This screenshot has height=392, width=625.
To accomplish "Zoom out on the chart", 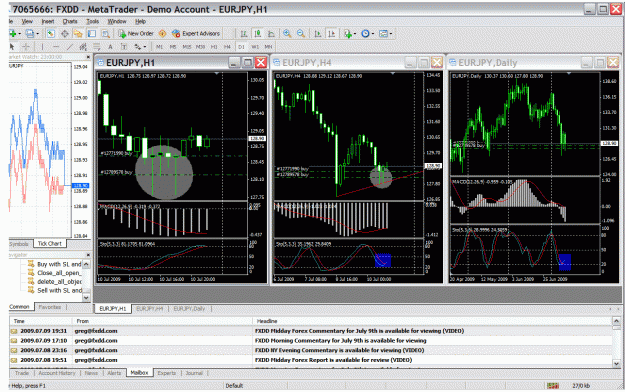I will (301, 34).
